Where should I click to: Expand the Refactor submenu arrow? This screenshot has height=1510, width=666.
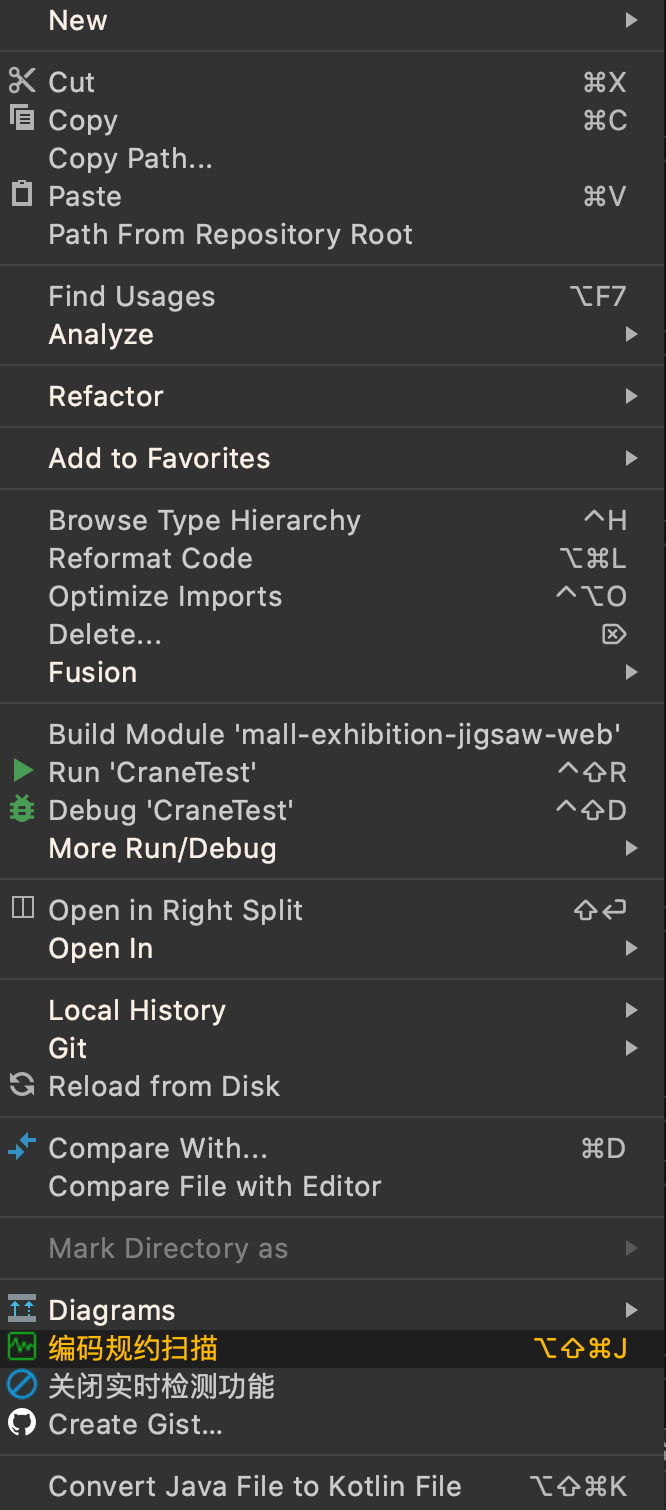[631, 396]
